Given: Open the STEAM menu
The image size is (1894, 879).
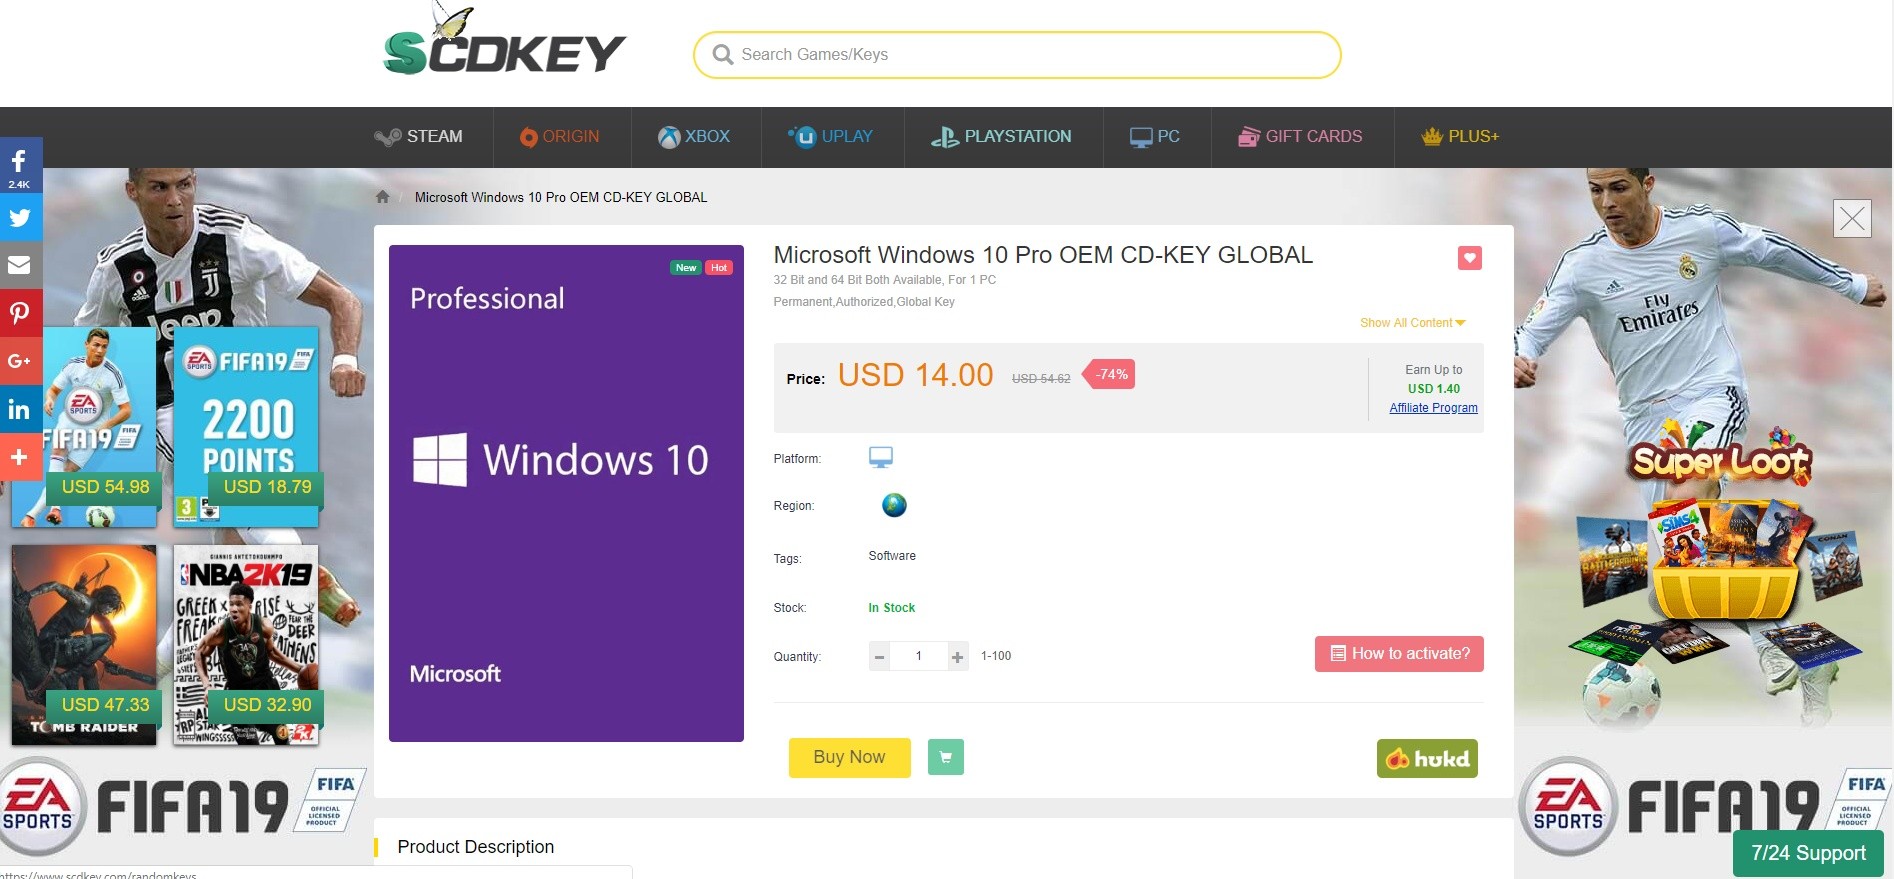Looking at the screenshot, I should [418, 137].
